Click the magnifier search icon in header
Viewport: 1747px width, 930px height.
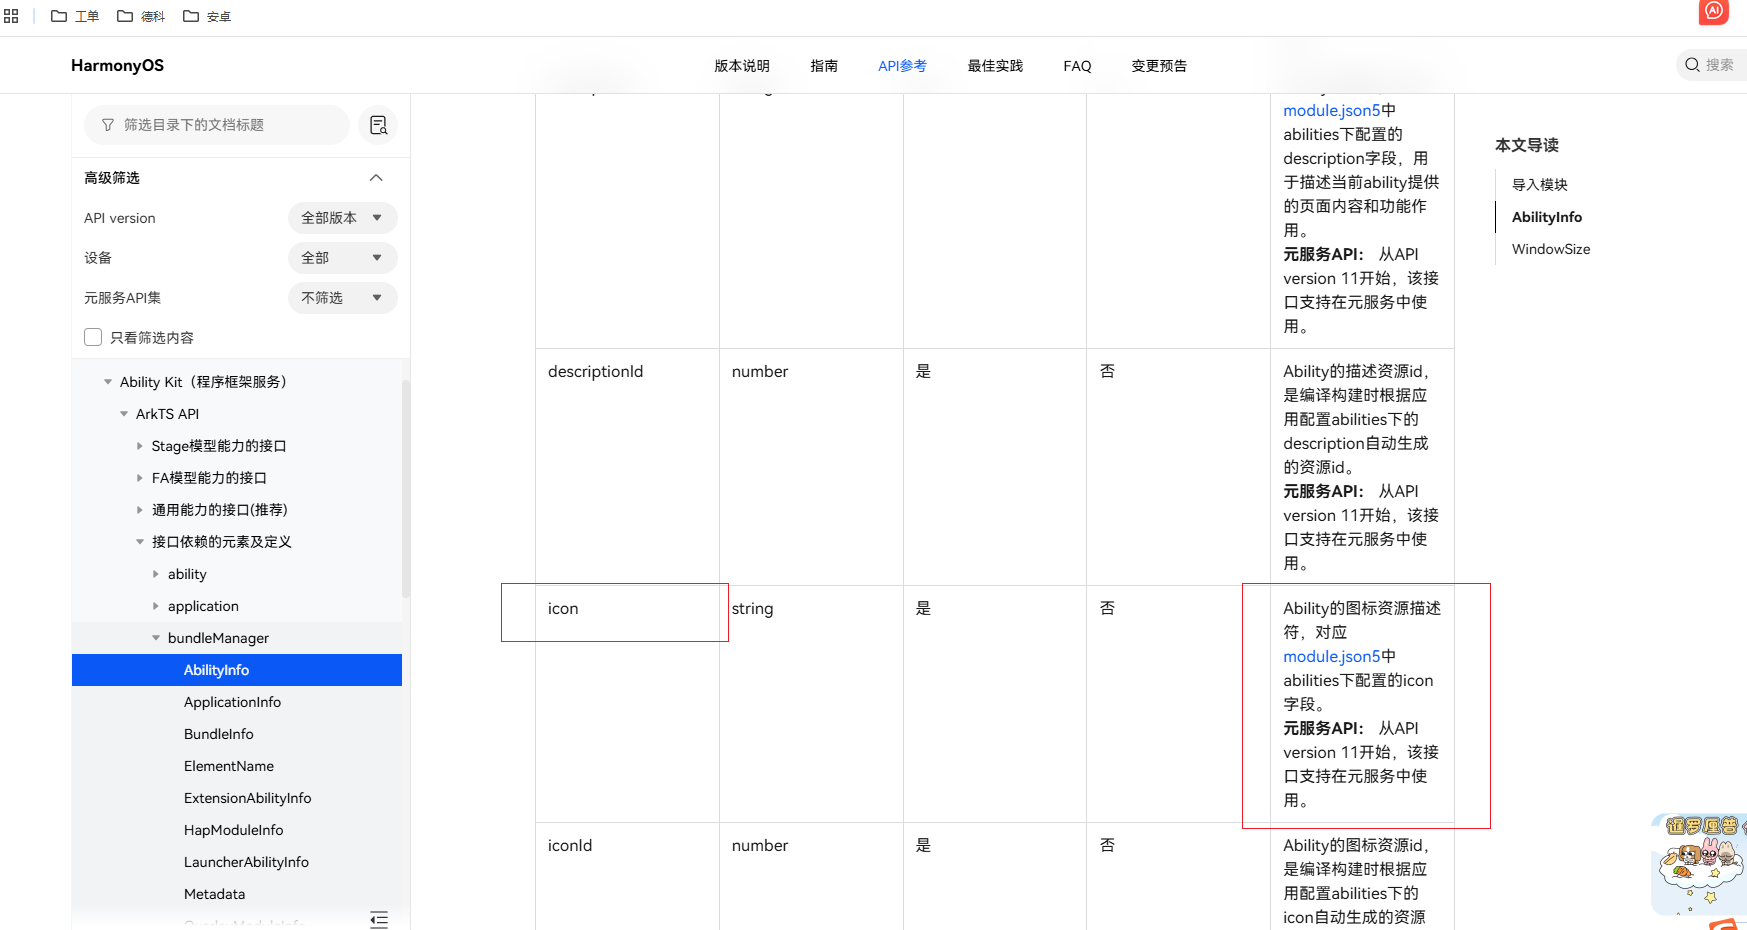tap(1692, 65)
